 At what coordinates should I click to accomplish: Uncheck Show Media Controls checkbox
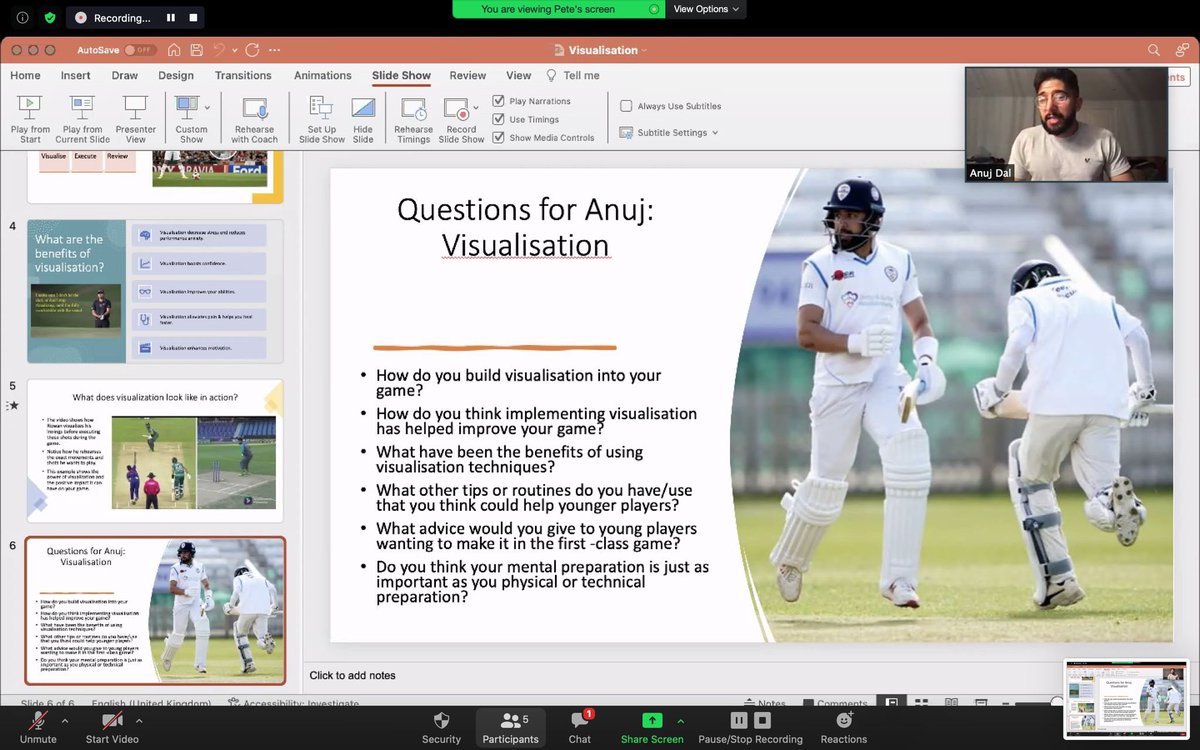499,137
